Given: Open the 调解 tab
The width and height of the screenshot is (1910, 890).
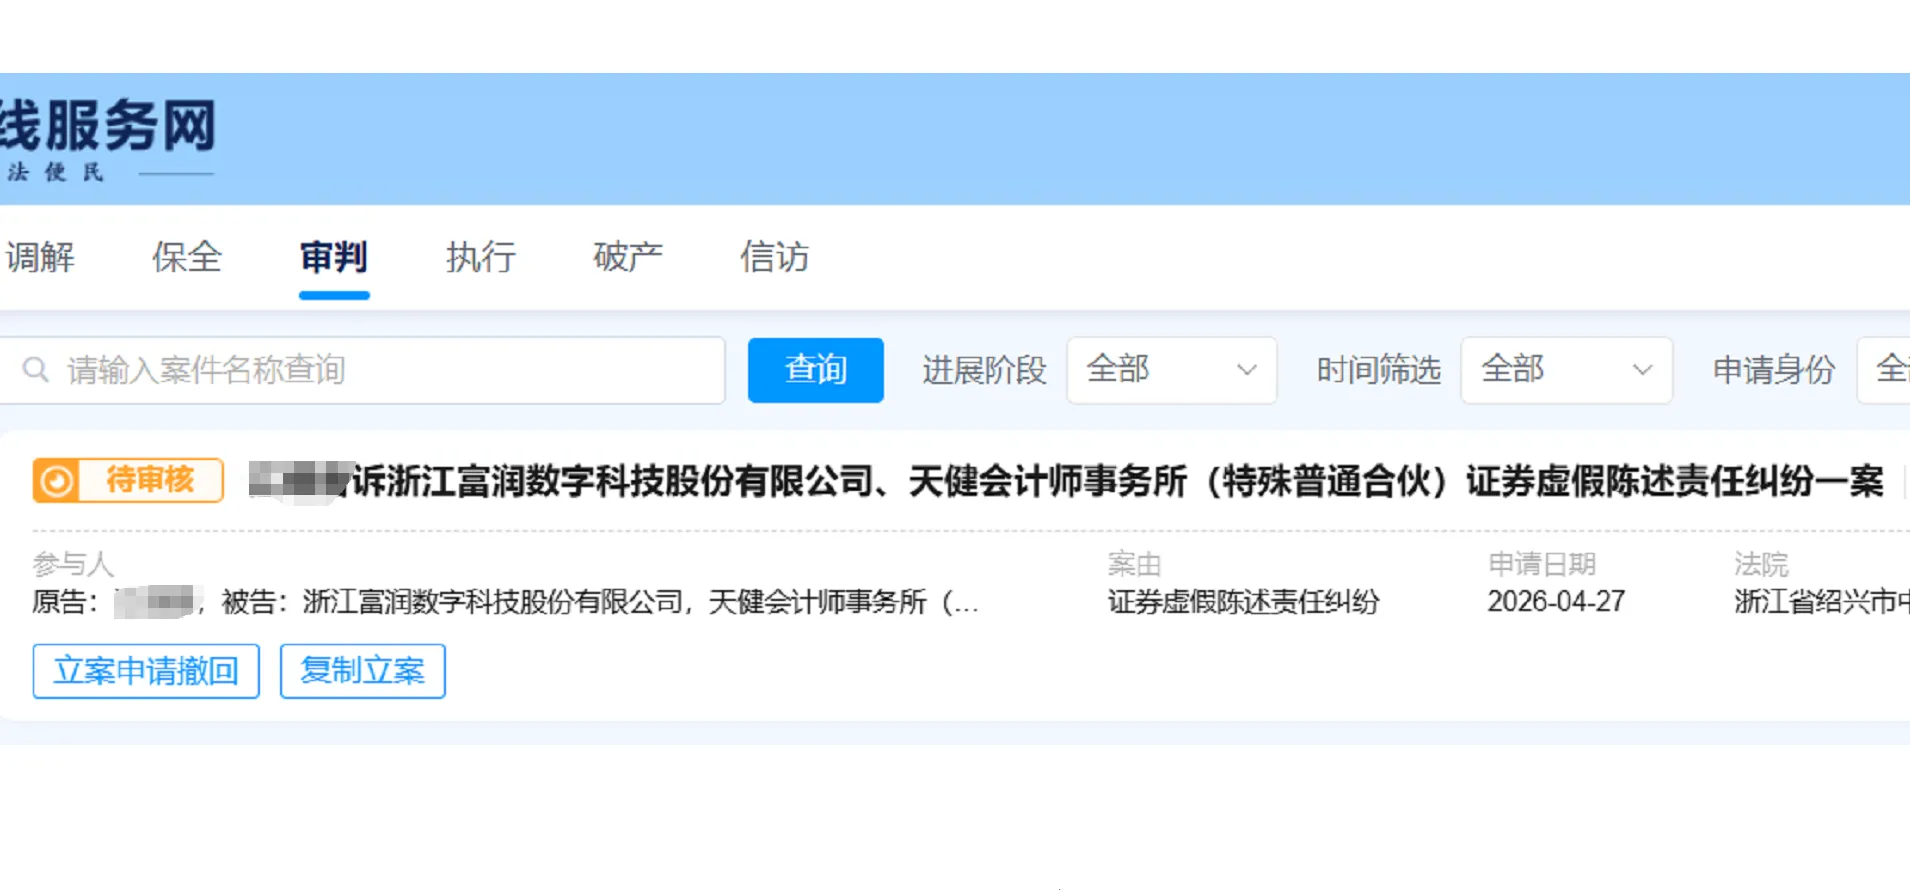Looking at the screenshot, I should (x=40, y=257).
